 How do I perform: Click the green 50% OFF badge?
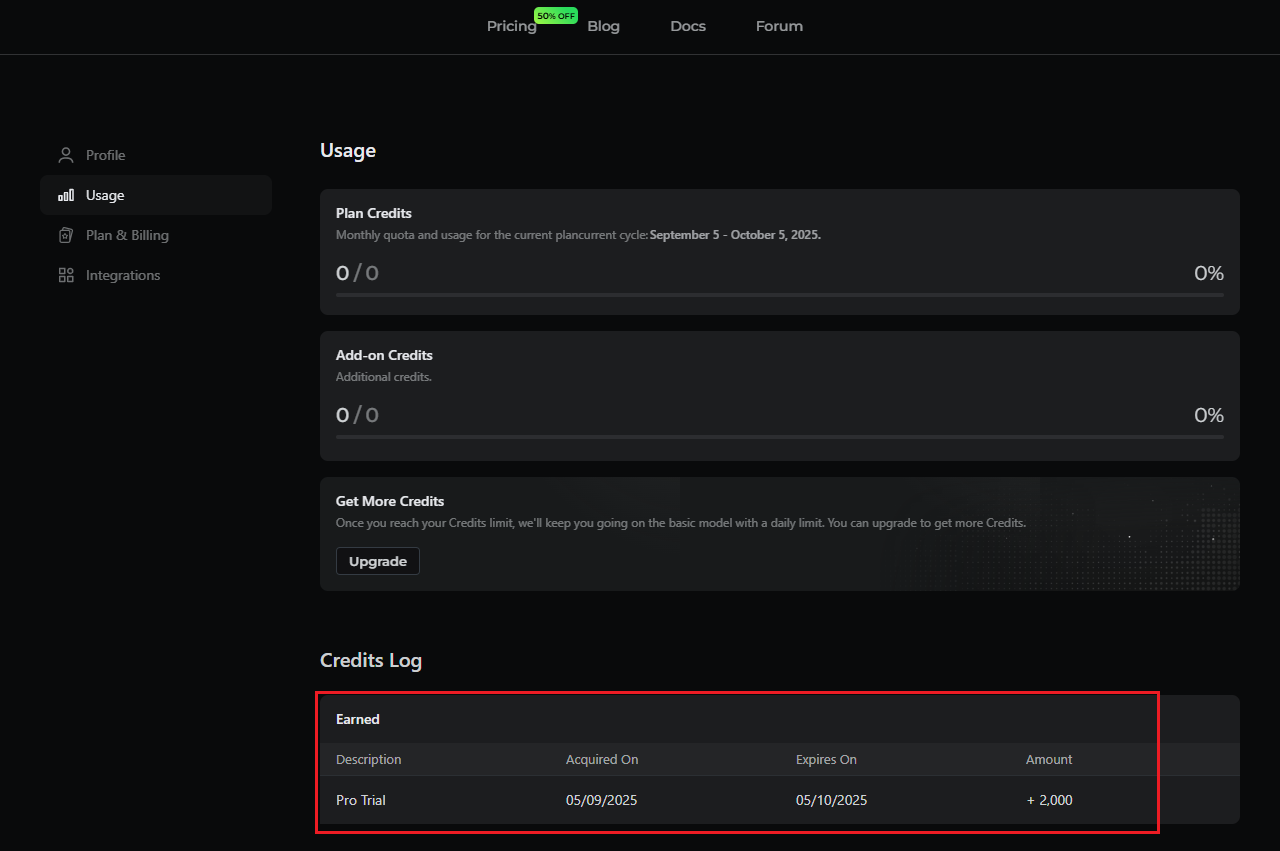(555, 16)
